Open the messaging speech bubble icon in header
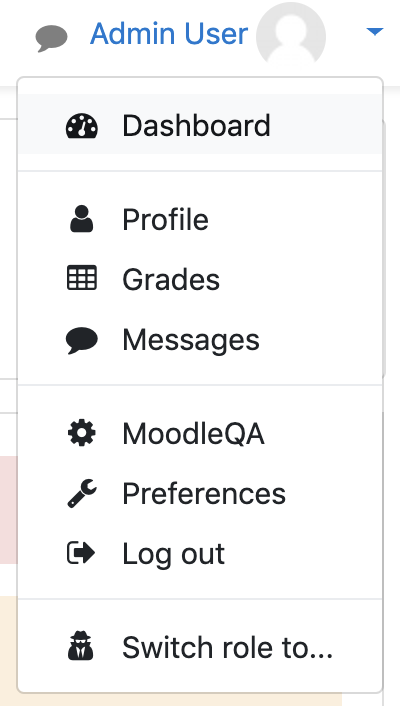The image size is (400, 706). [x=51, y=38]
